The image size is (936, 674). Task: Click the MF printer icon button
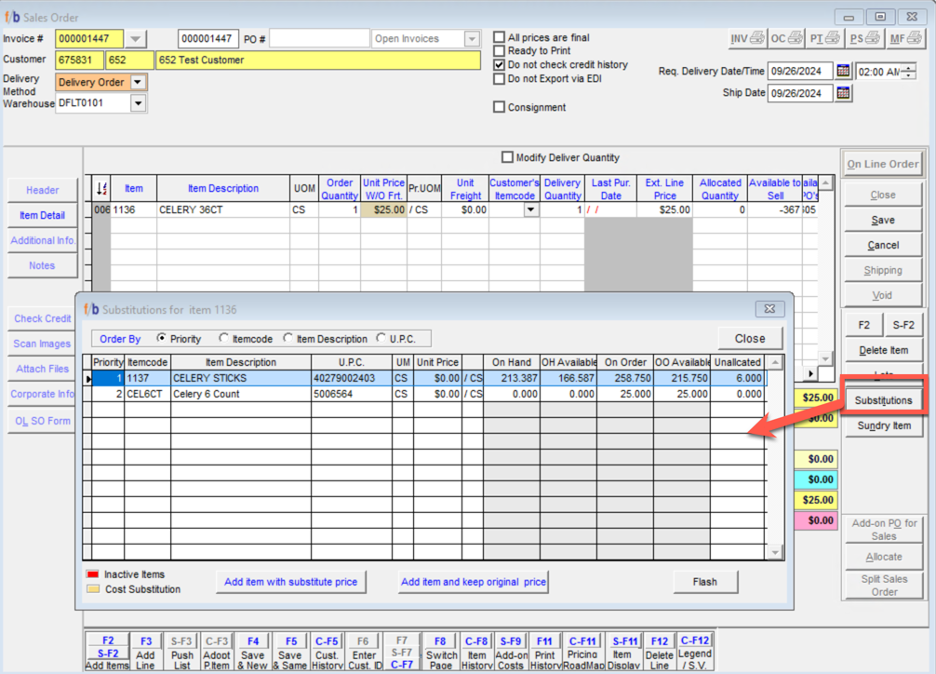tap(904, 39)
